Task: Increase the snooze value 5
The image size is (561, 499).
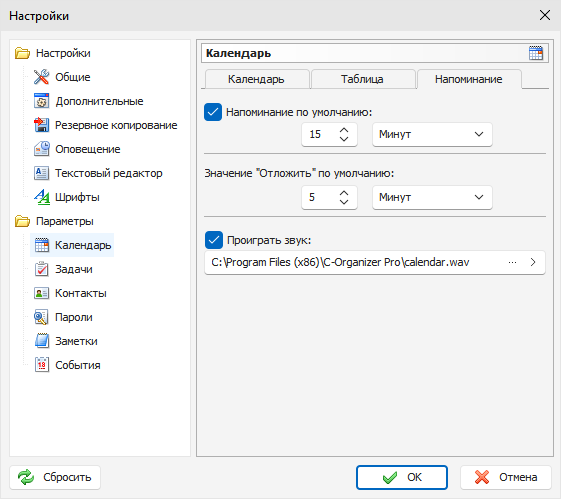Action: [x=344, y=193]
